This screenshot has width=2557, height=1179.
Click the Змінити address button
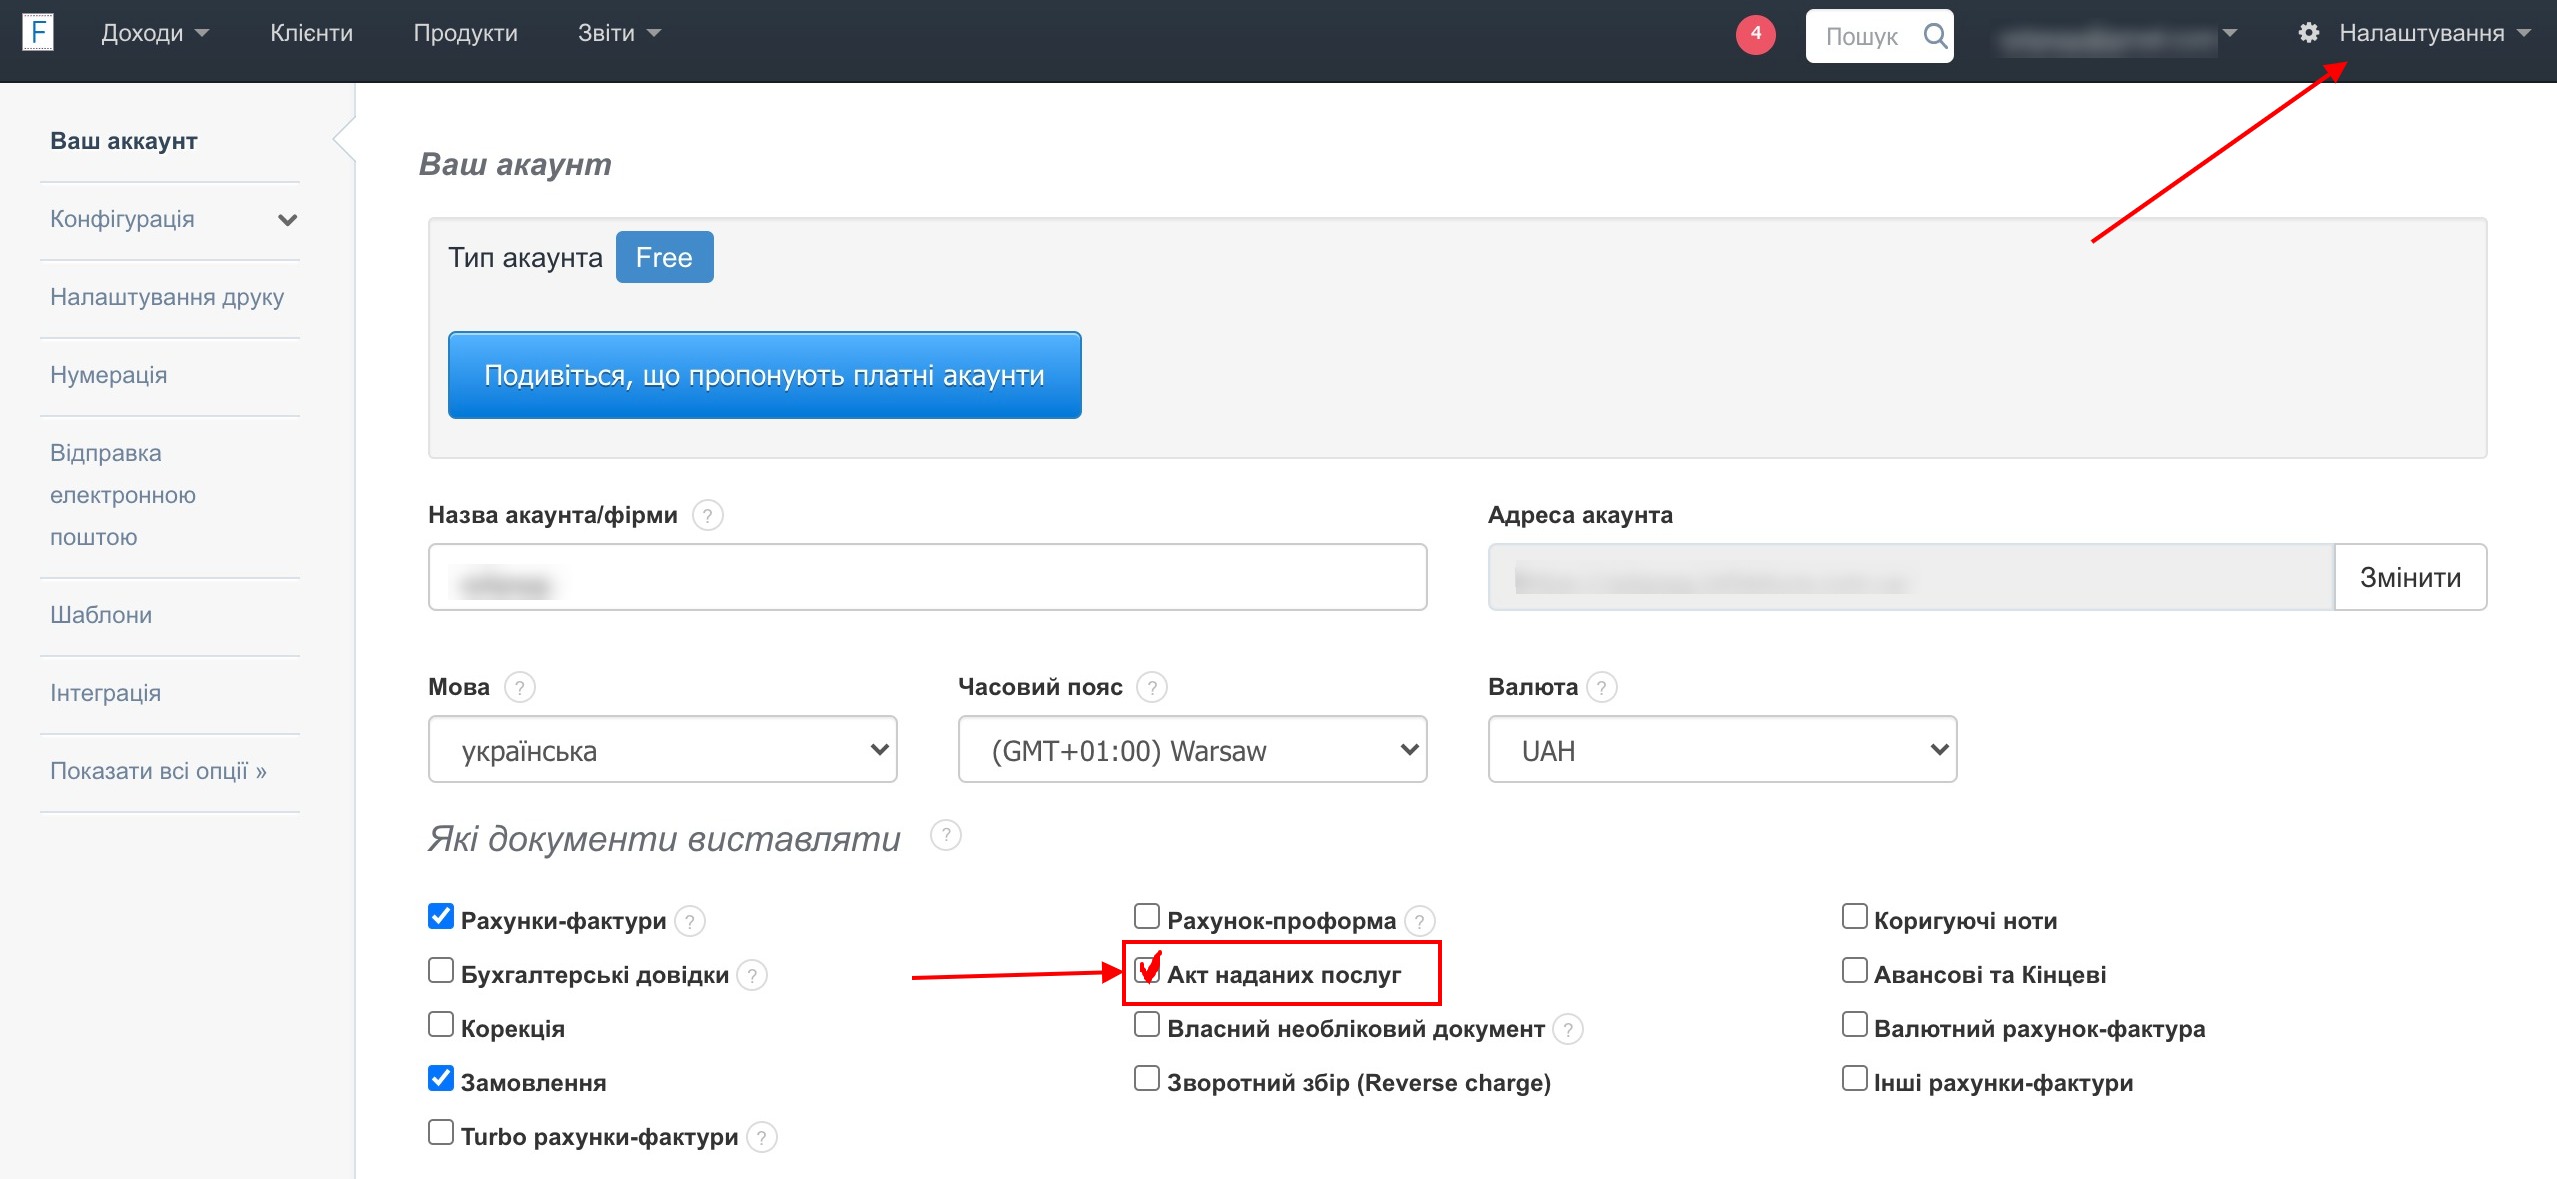[x=2409, y=577]
